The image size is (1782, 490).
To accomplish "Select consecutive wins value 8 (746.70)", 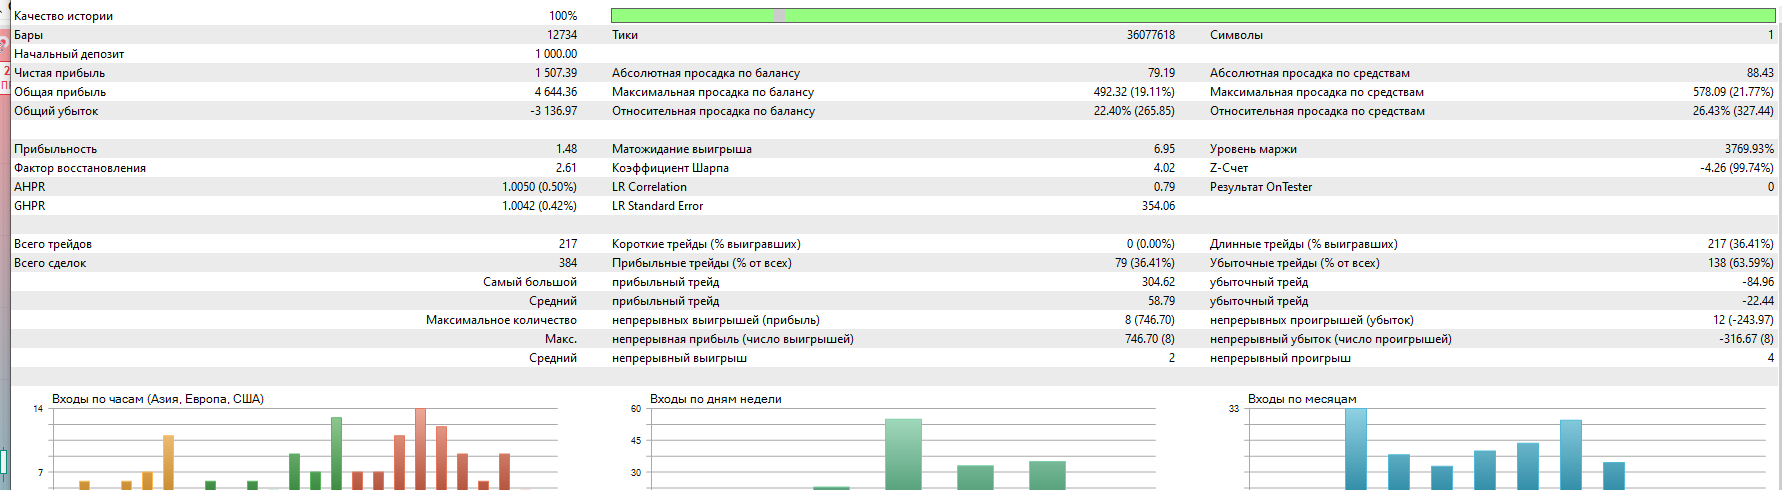I will click(x=1150, y=320).
